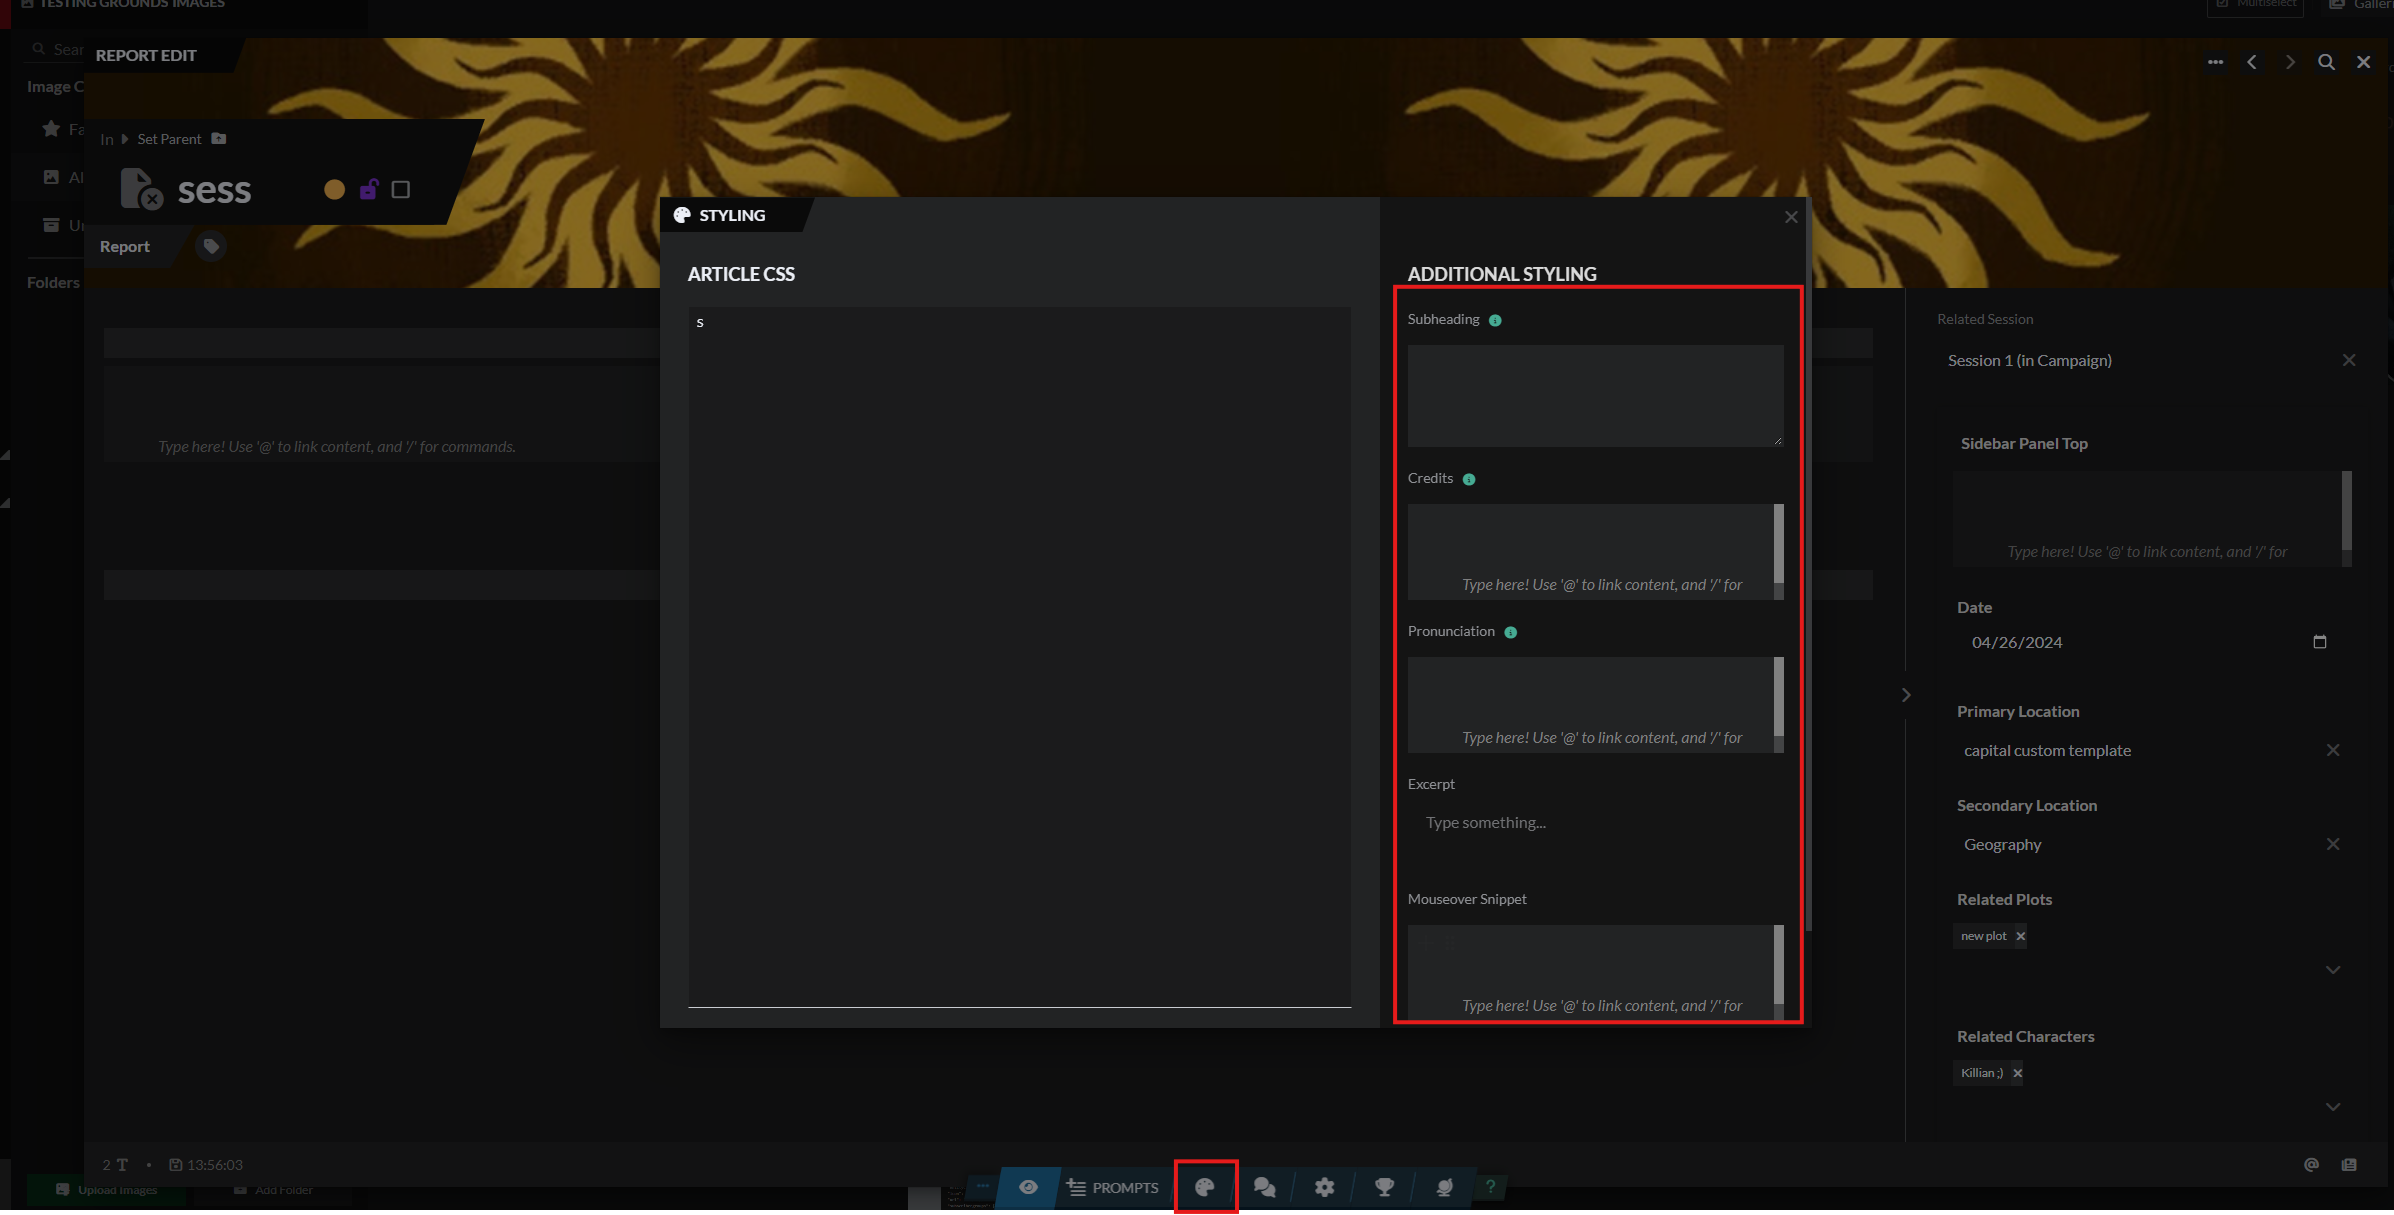
Task: Open the green help question mark
Action: pyautogui.click(x=1490, y=1187)
